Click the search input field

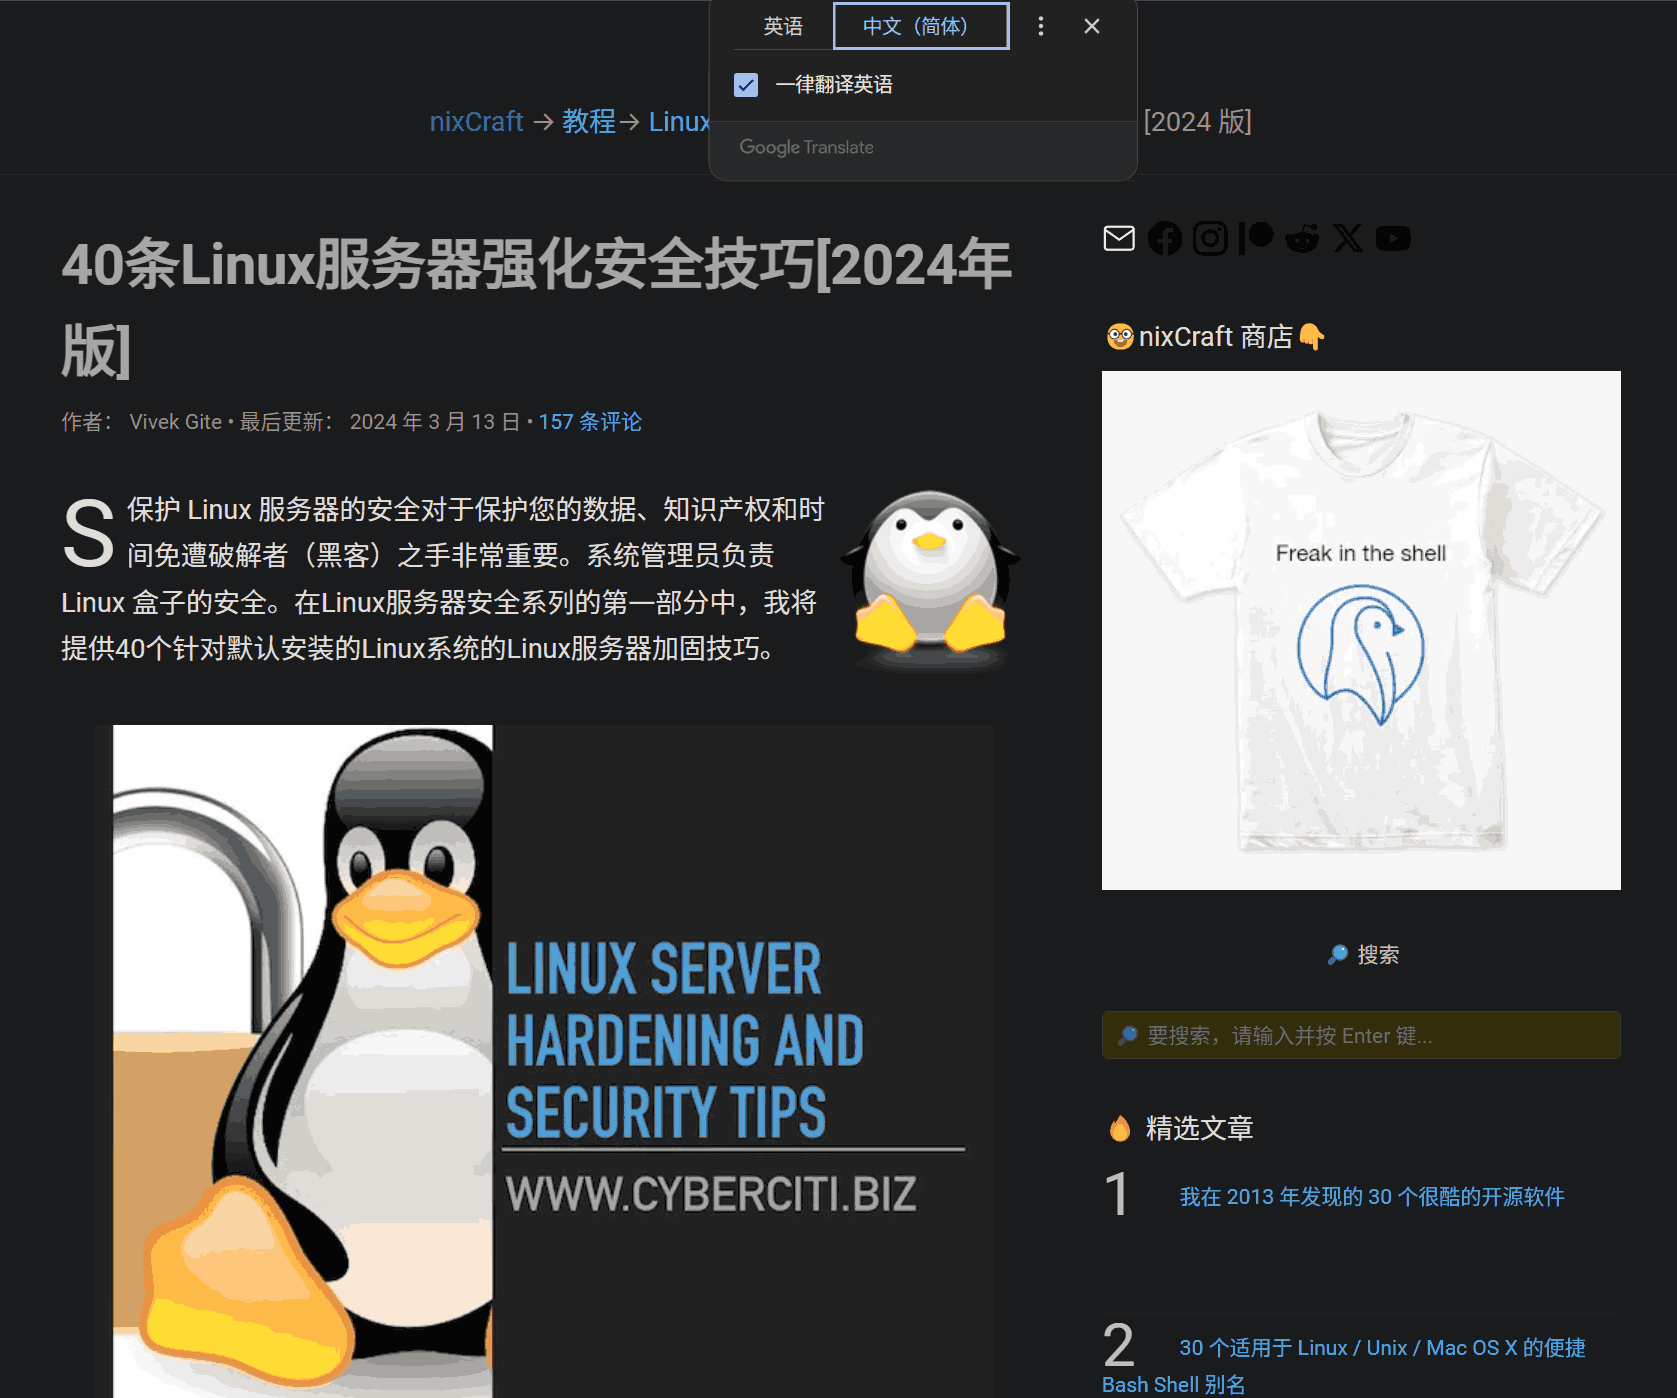pyautogui.click(x=1361, y=1035)
